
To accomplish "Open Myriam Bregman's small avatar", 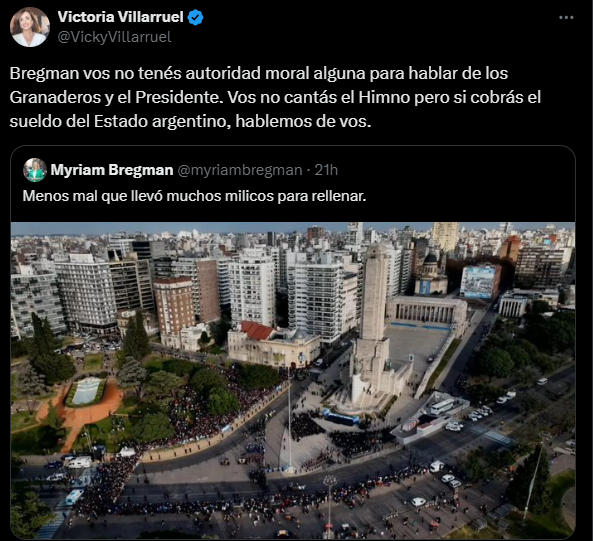I will [x=35, y=170].
